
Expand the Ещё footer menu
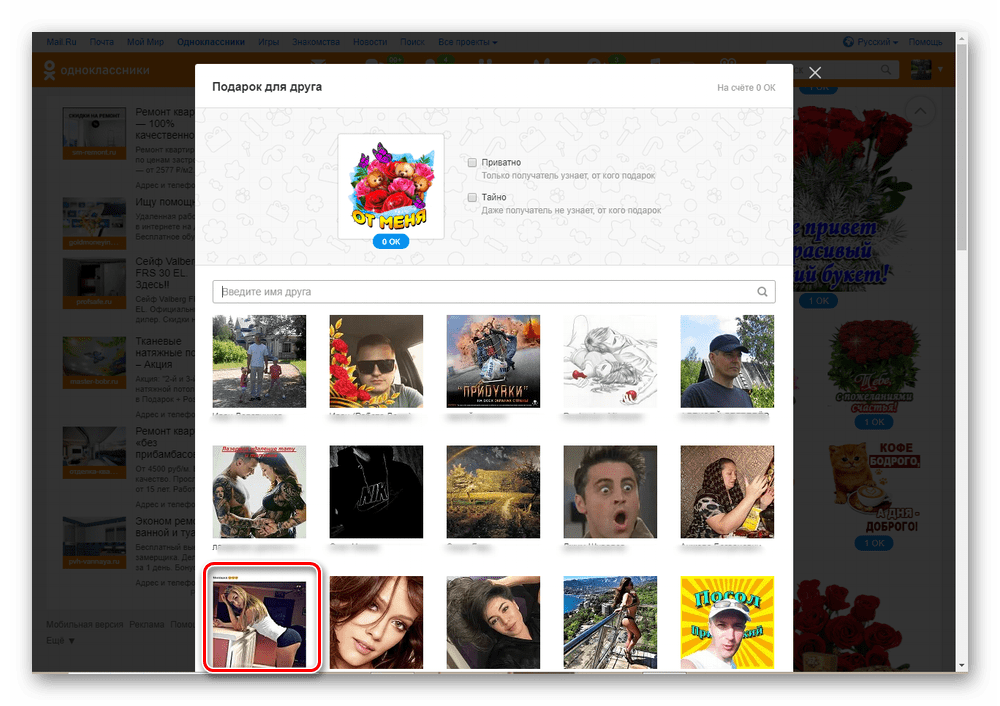click(x=61, y=640)
